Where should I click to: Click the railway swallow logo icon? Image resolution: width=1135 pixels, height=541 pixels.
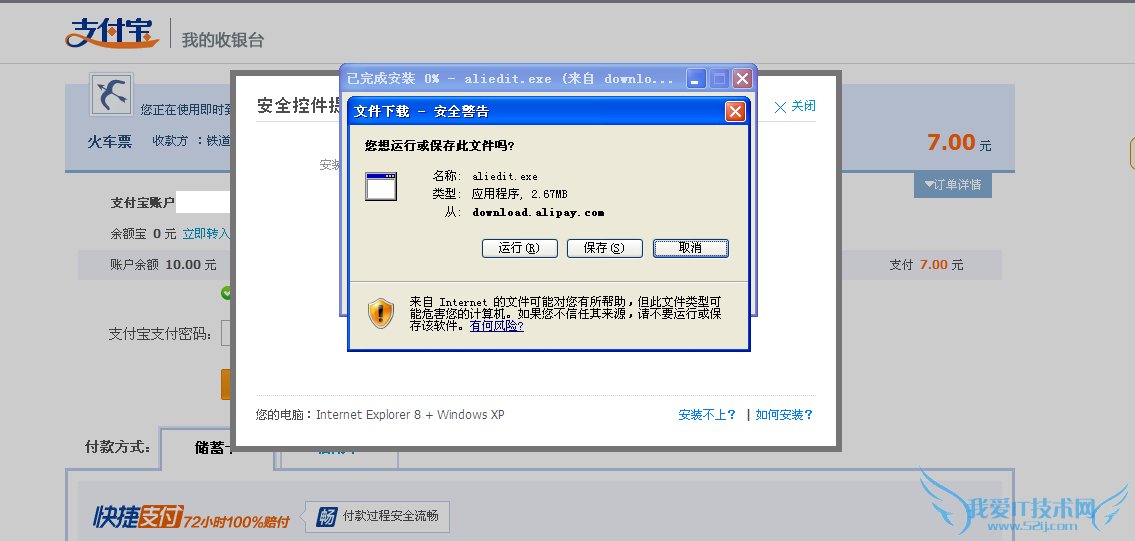click(x=111, y=94)
